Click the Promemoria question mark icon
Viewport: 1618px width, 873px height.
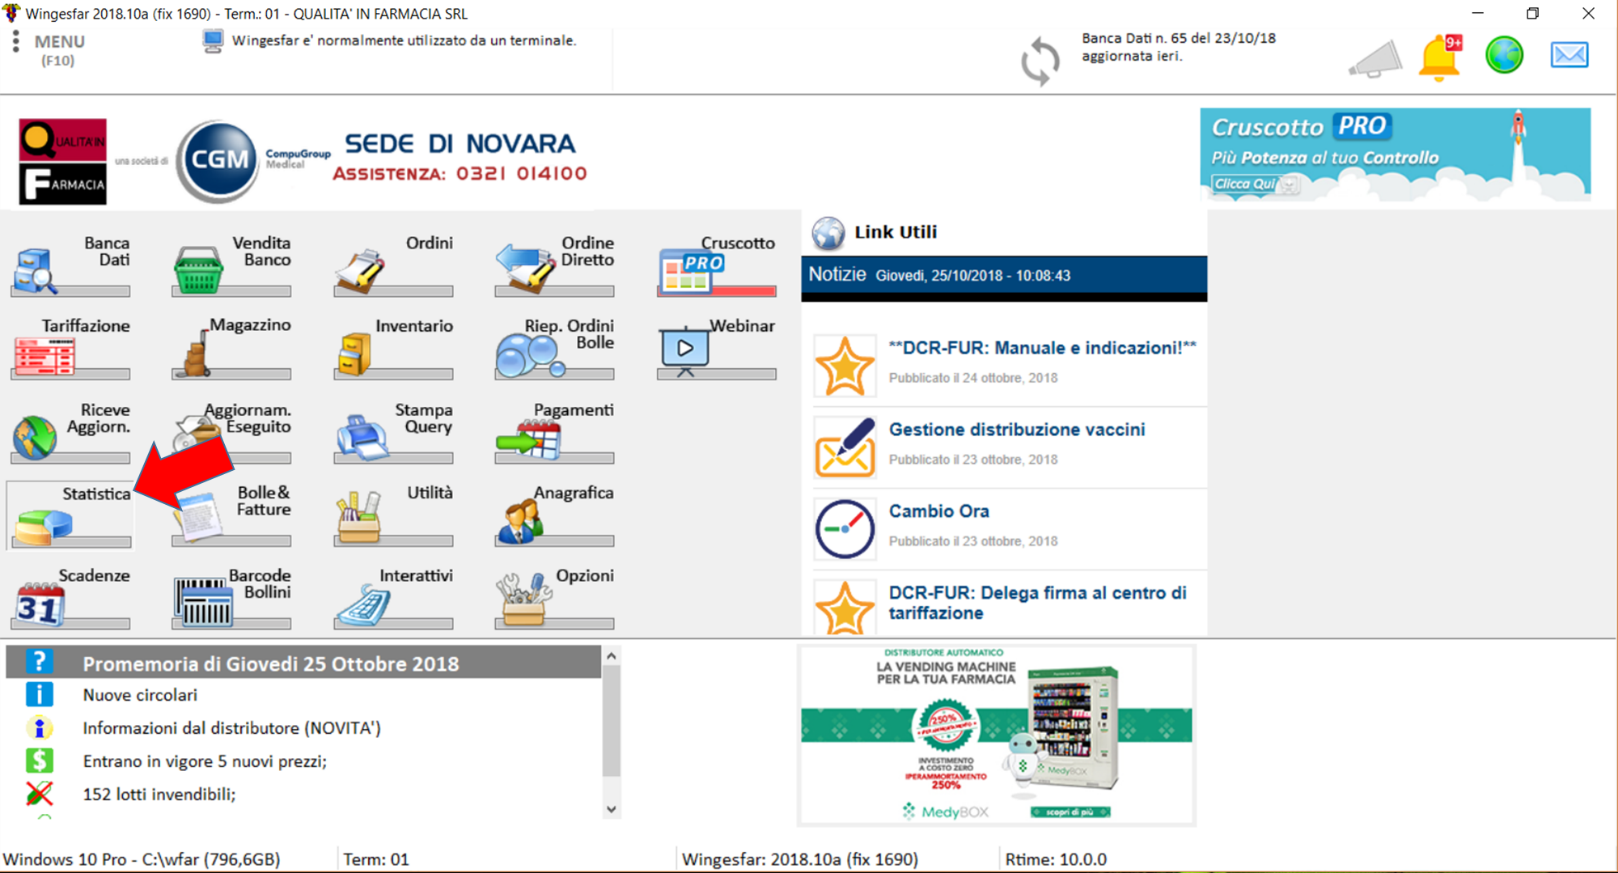(39, 662)
